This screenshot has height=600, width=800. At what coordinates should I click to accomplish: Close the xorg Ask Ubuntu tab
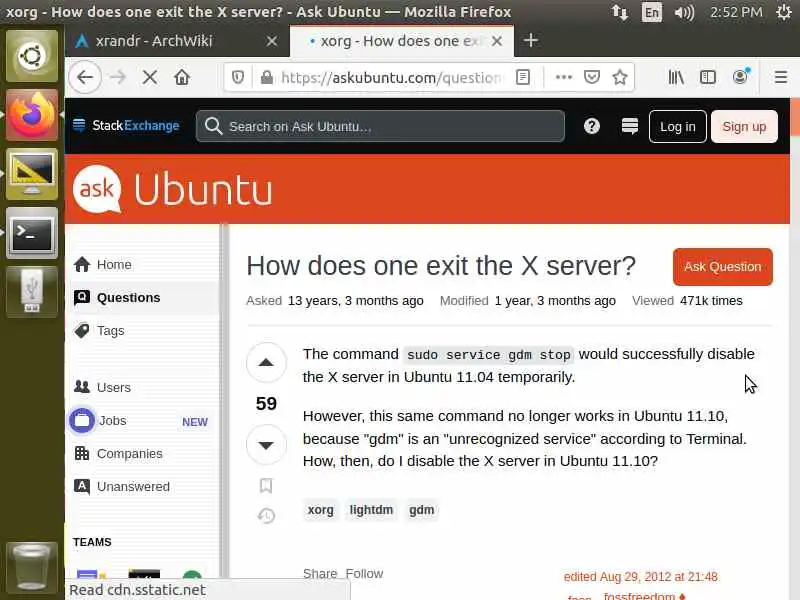(496, 41)
